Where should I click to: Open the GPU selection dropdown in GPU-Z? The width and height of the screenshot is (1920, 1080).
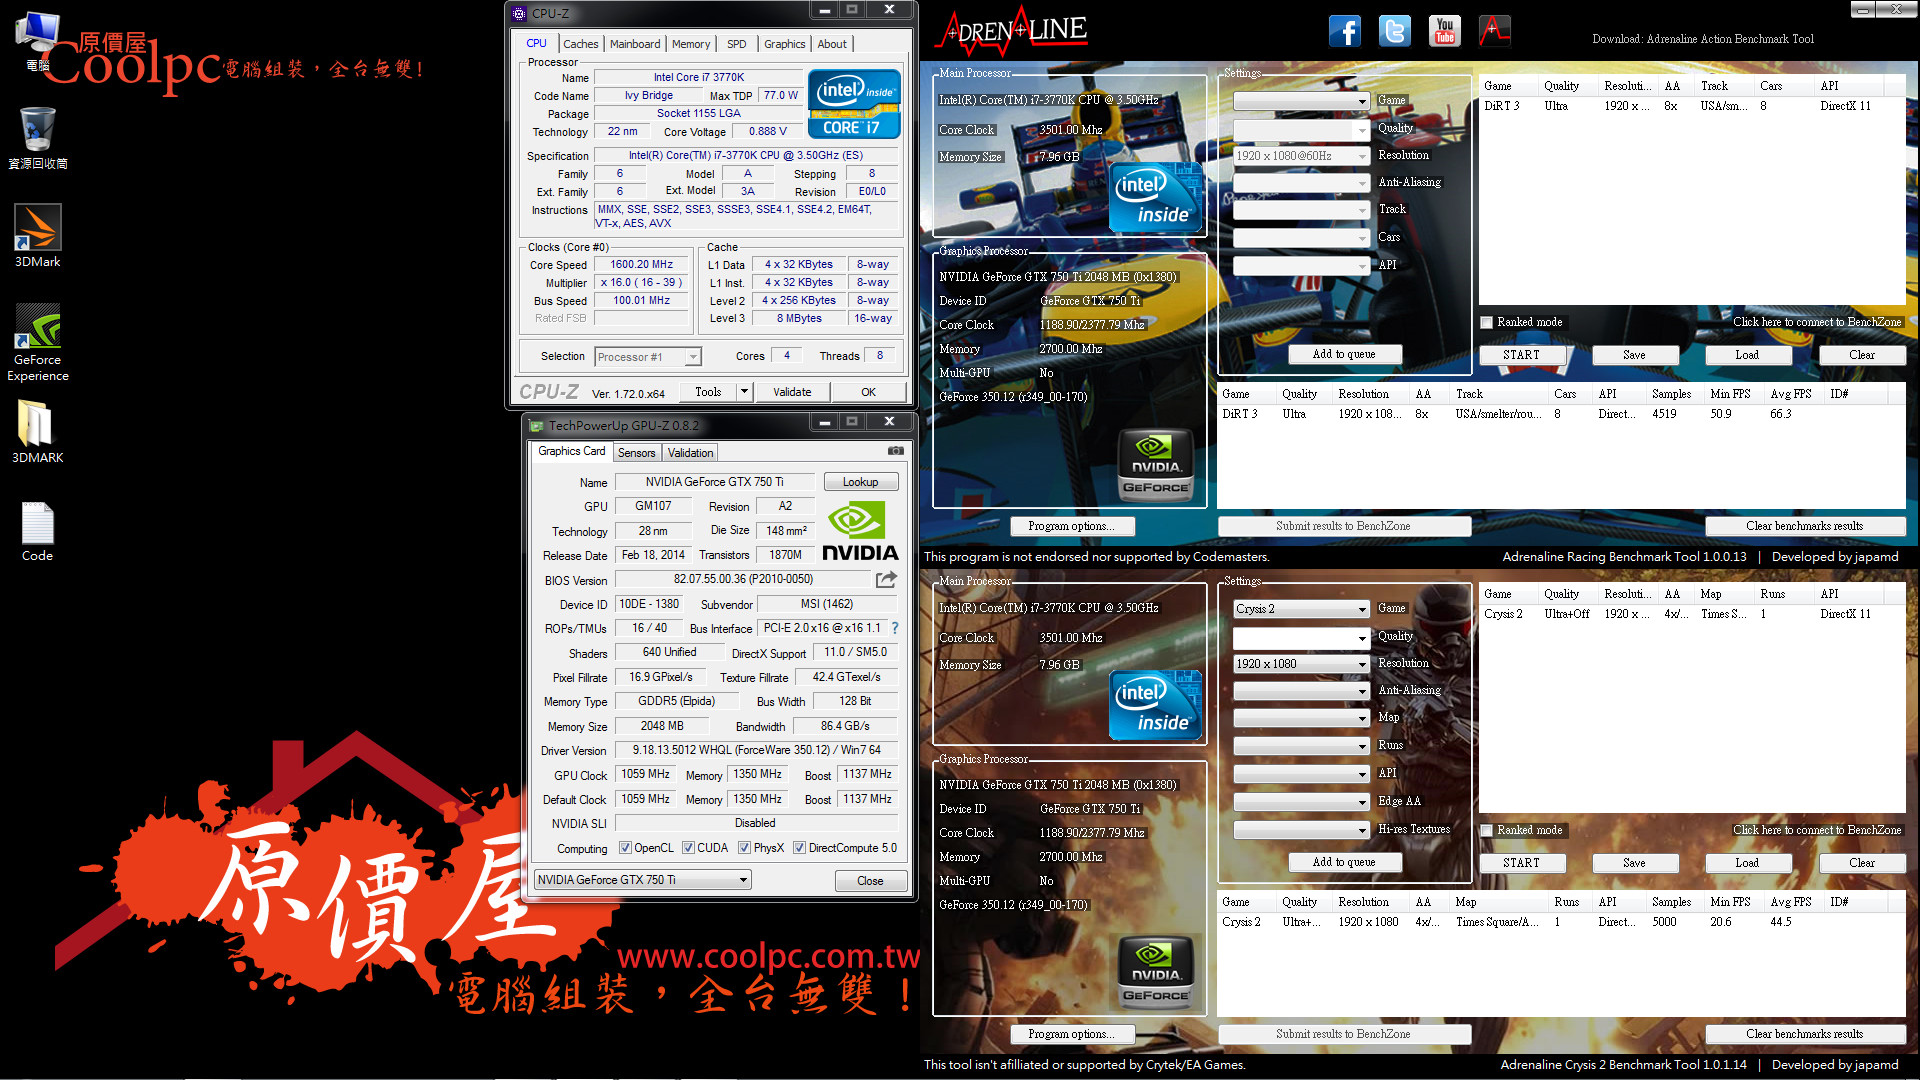643,880
